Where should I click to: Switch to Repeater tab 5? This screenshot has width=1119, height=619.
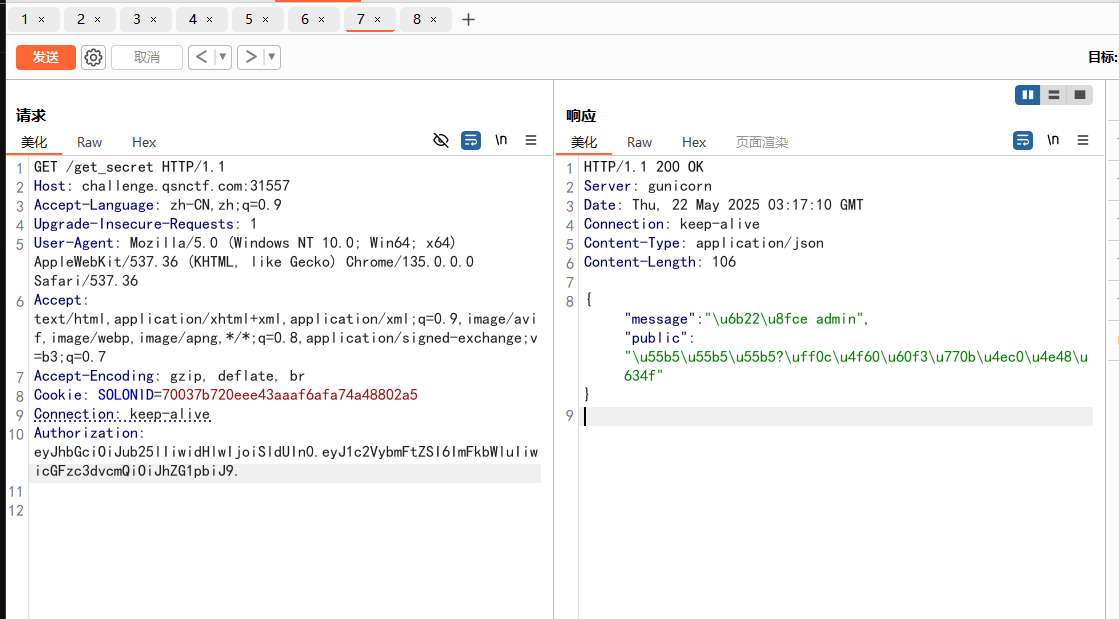(248, 19)
